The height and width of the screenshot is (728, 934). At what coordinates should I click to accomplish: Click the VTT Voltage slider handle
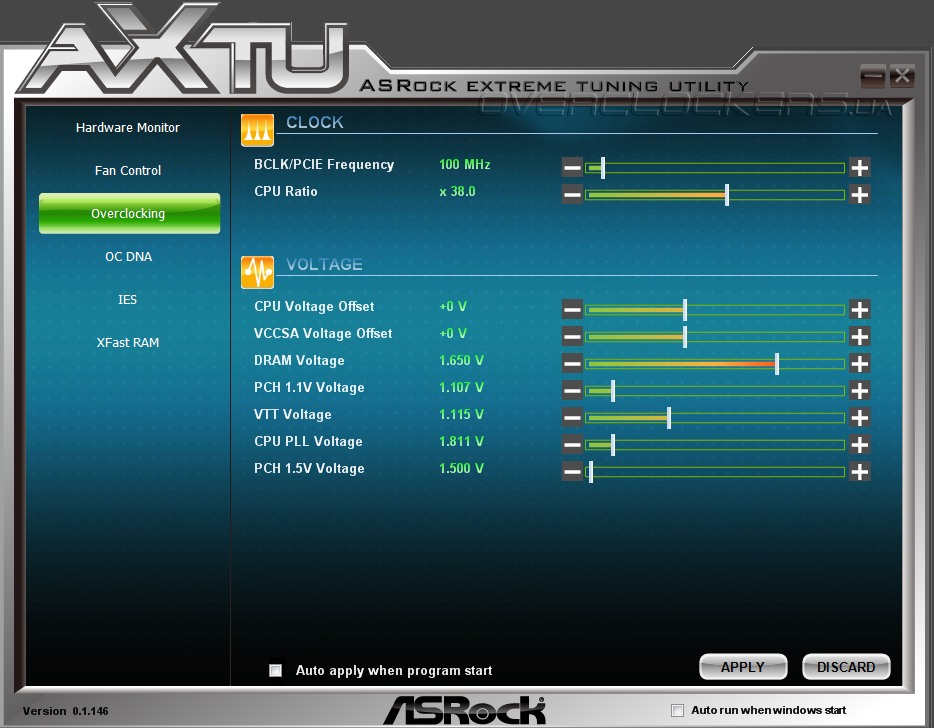pyautogui.click(x=669, y=418)
